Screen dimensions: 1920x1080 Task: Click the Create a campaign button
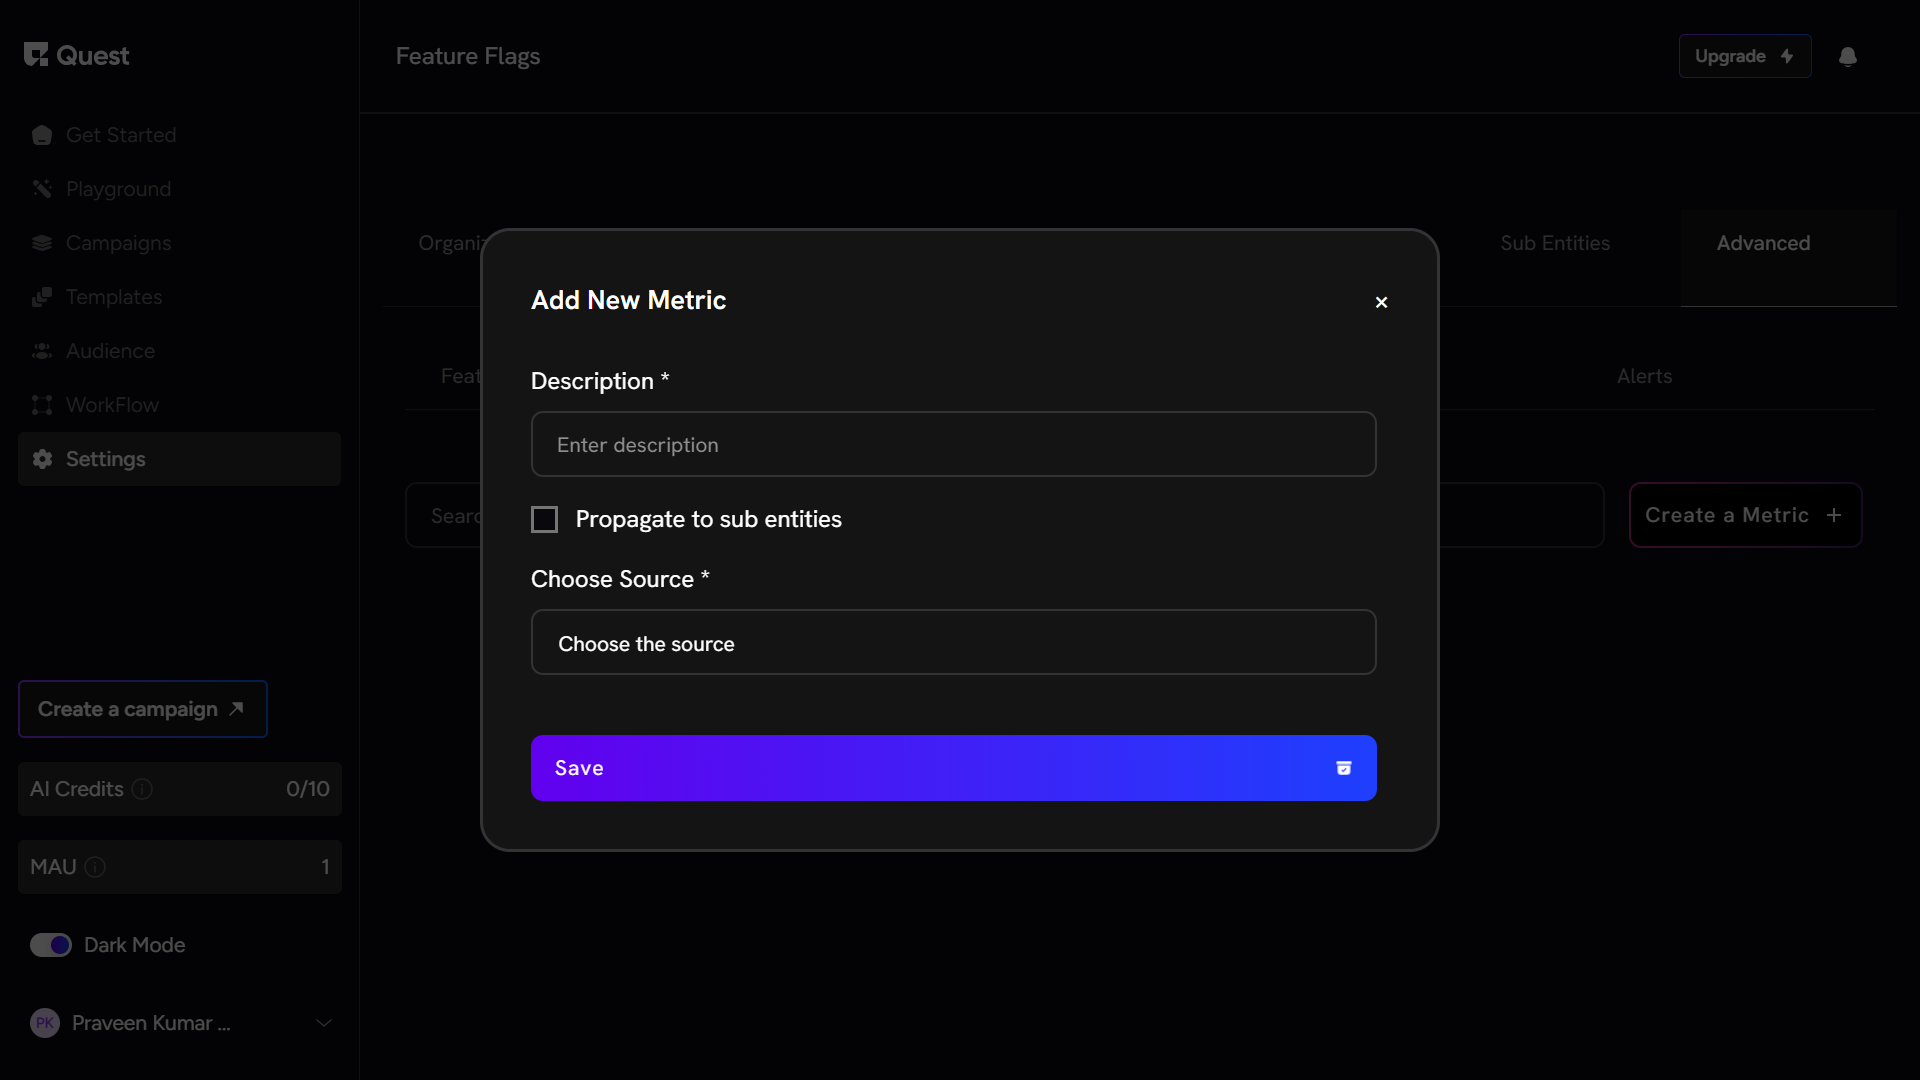click(142, 709)
